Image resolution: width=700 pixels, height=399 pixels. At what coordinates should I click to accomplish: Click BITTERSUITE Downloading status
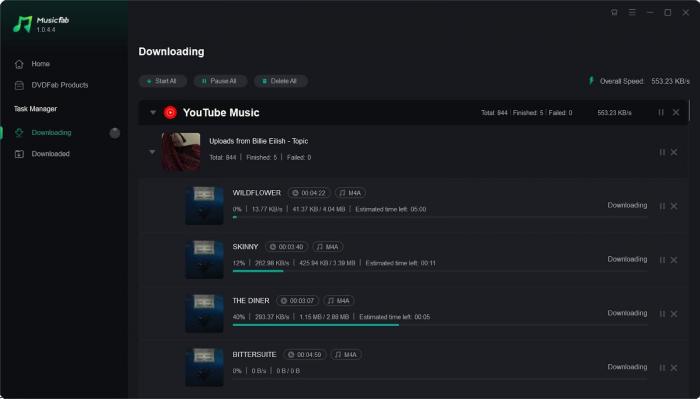tap(627, 367)
